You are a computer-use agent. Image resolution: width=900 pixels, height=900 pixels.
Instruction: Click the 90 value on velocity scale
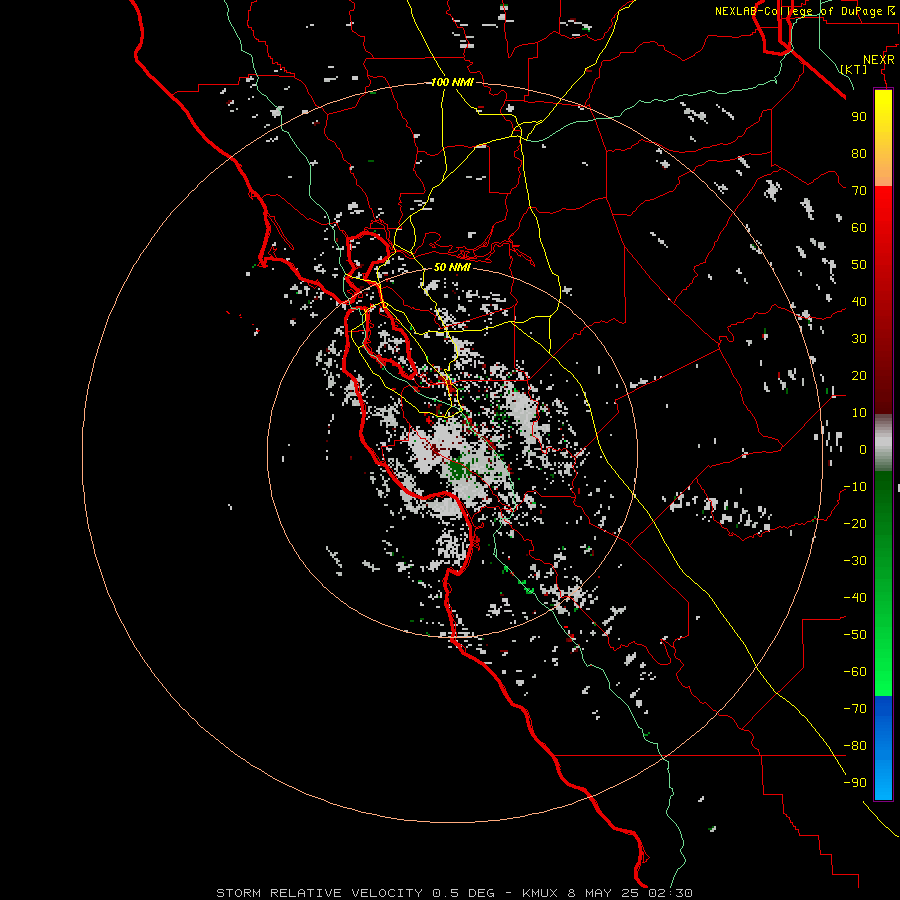[x=859, y=117]
